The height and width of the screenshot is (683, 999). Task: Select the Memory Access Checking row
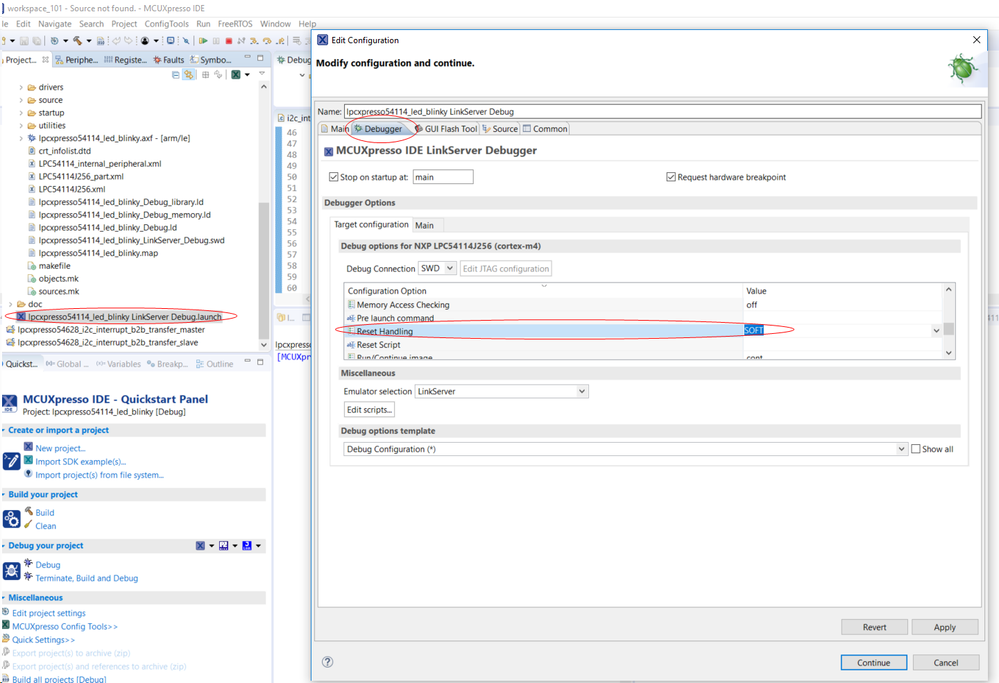pyautogui.click(x=642, y=305)
